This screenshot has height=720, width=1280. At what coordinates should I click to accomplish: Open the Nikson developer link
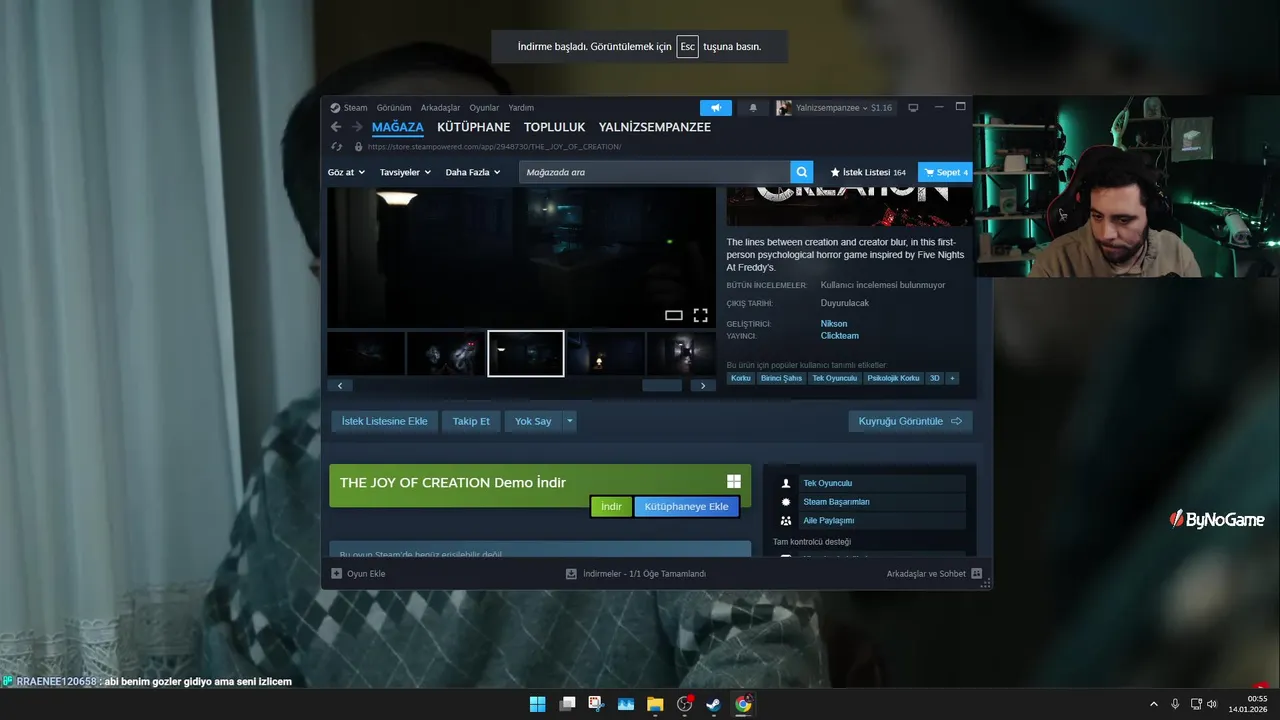pos(834,324)
